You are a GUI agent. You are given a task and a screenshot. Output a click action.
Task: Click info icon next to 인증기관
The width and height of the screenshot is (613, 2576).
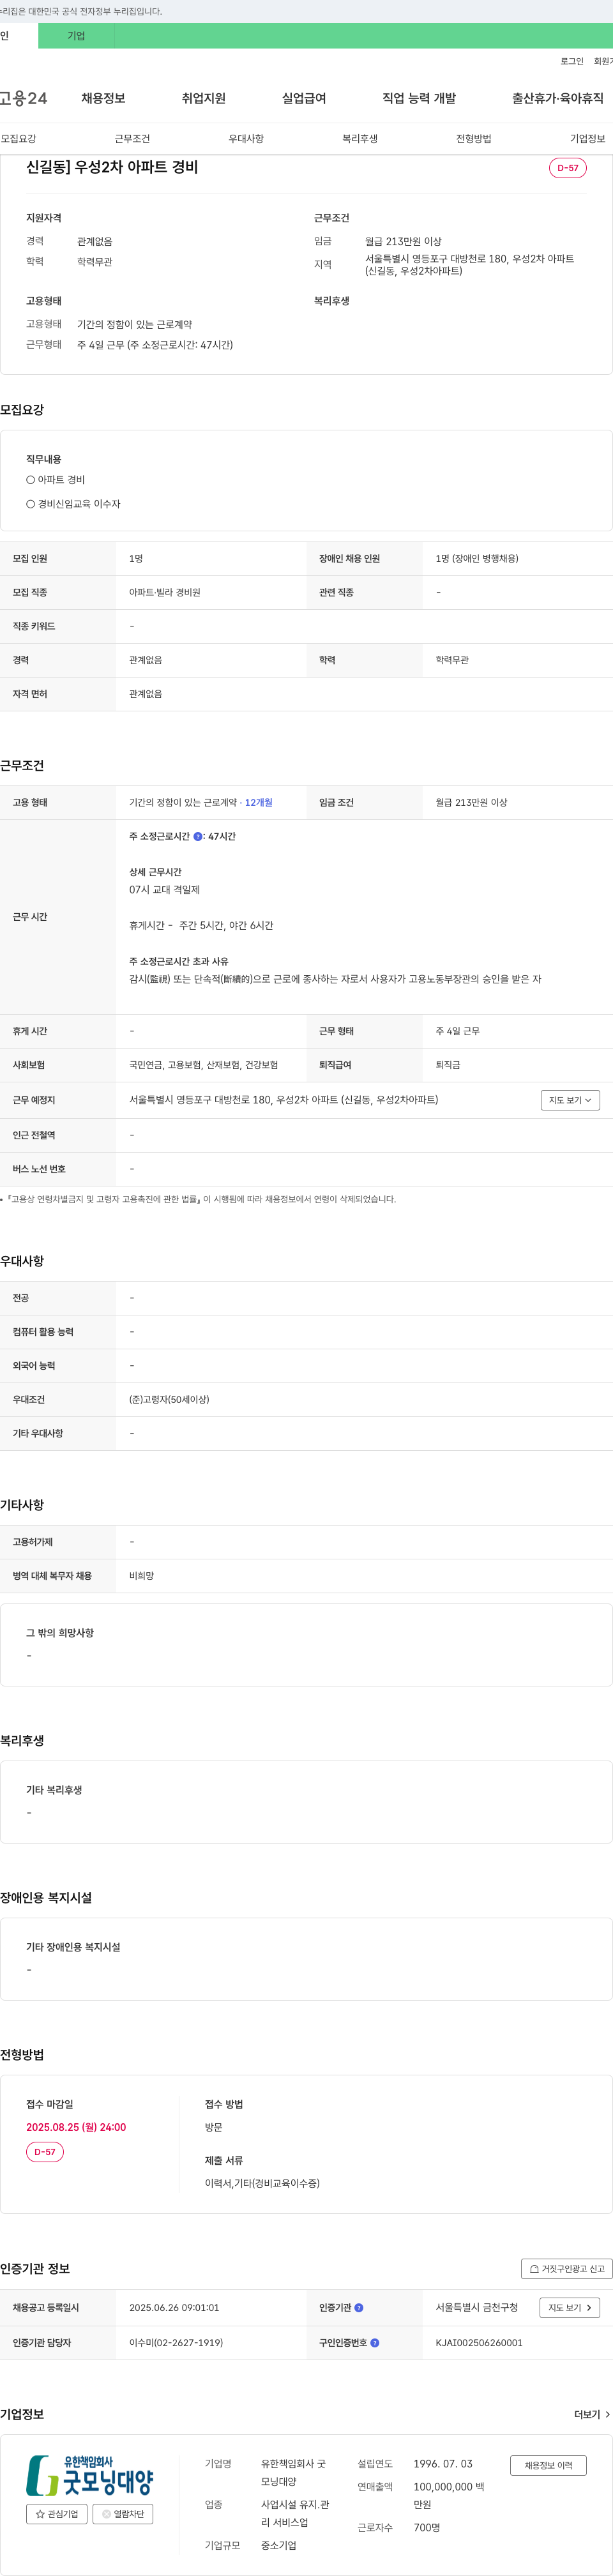click(x=359, y=2308)
